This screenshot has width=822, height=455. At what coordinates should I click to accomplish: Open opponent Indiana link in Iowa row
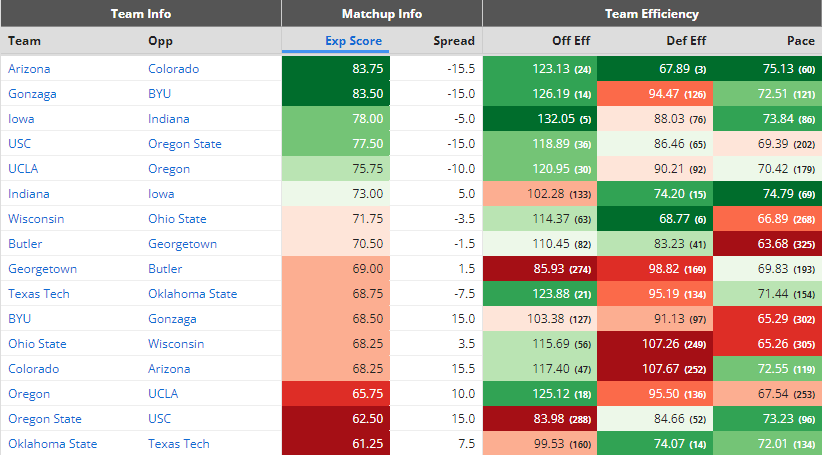[x=169, y=118]
